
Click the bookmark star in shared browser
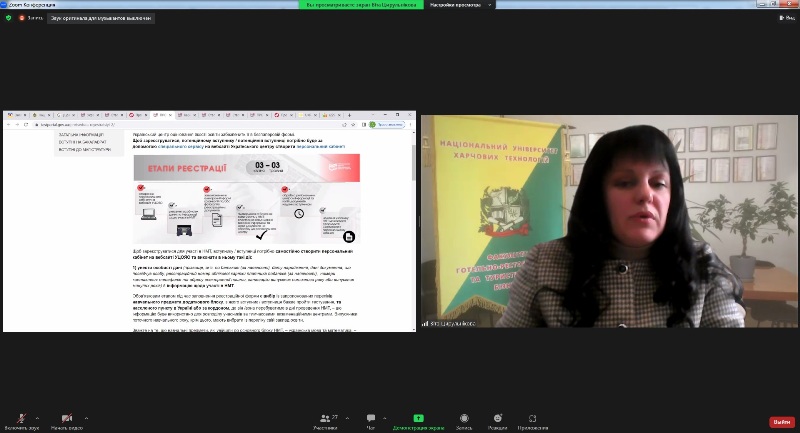click(x=353, y=124)
